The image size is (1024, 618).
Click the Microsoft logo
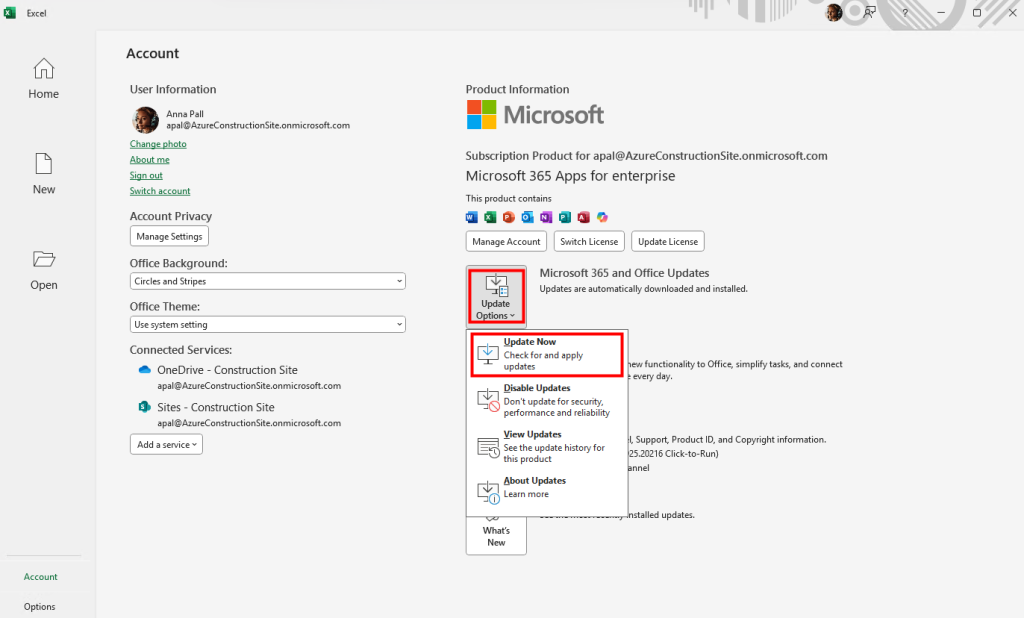(535, 115)
